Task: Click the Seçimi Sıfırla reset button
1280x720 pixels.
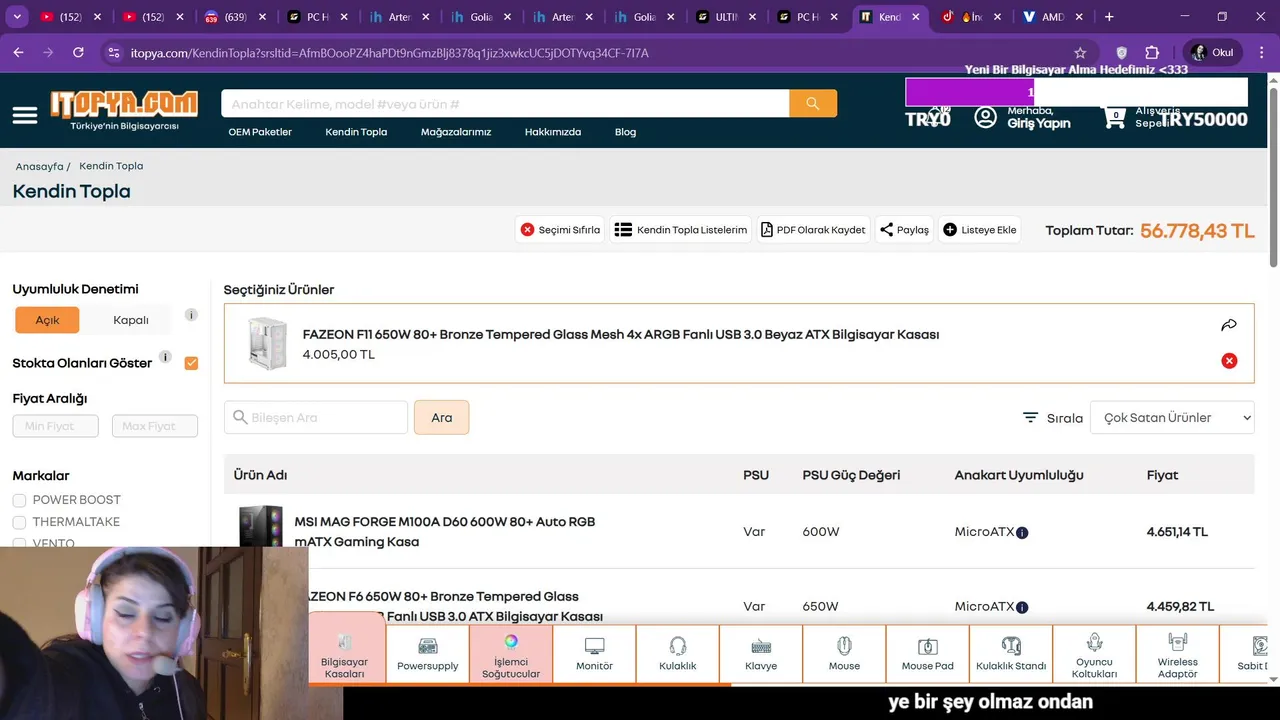Action: tap(560, 229)
